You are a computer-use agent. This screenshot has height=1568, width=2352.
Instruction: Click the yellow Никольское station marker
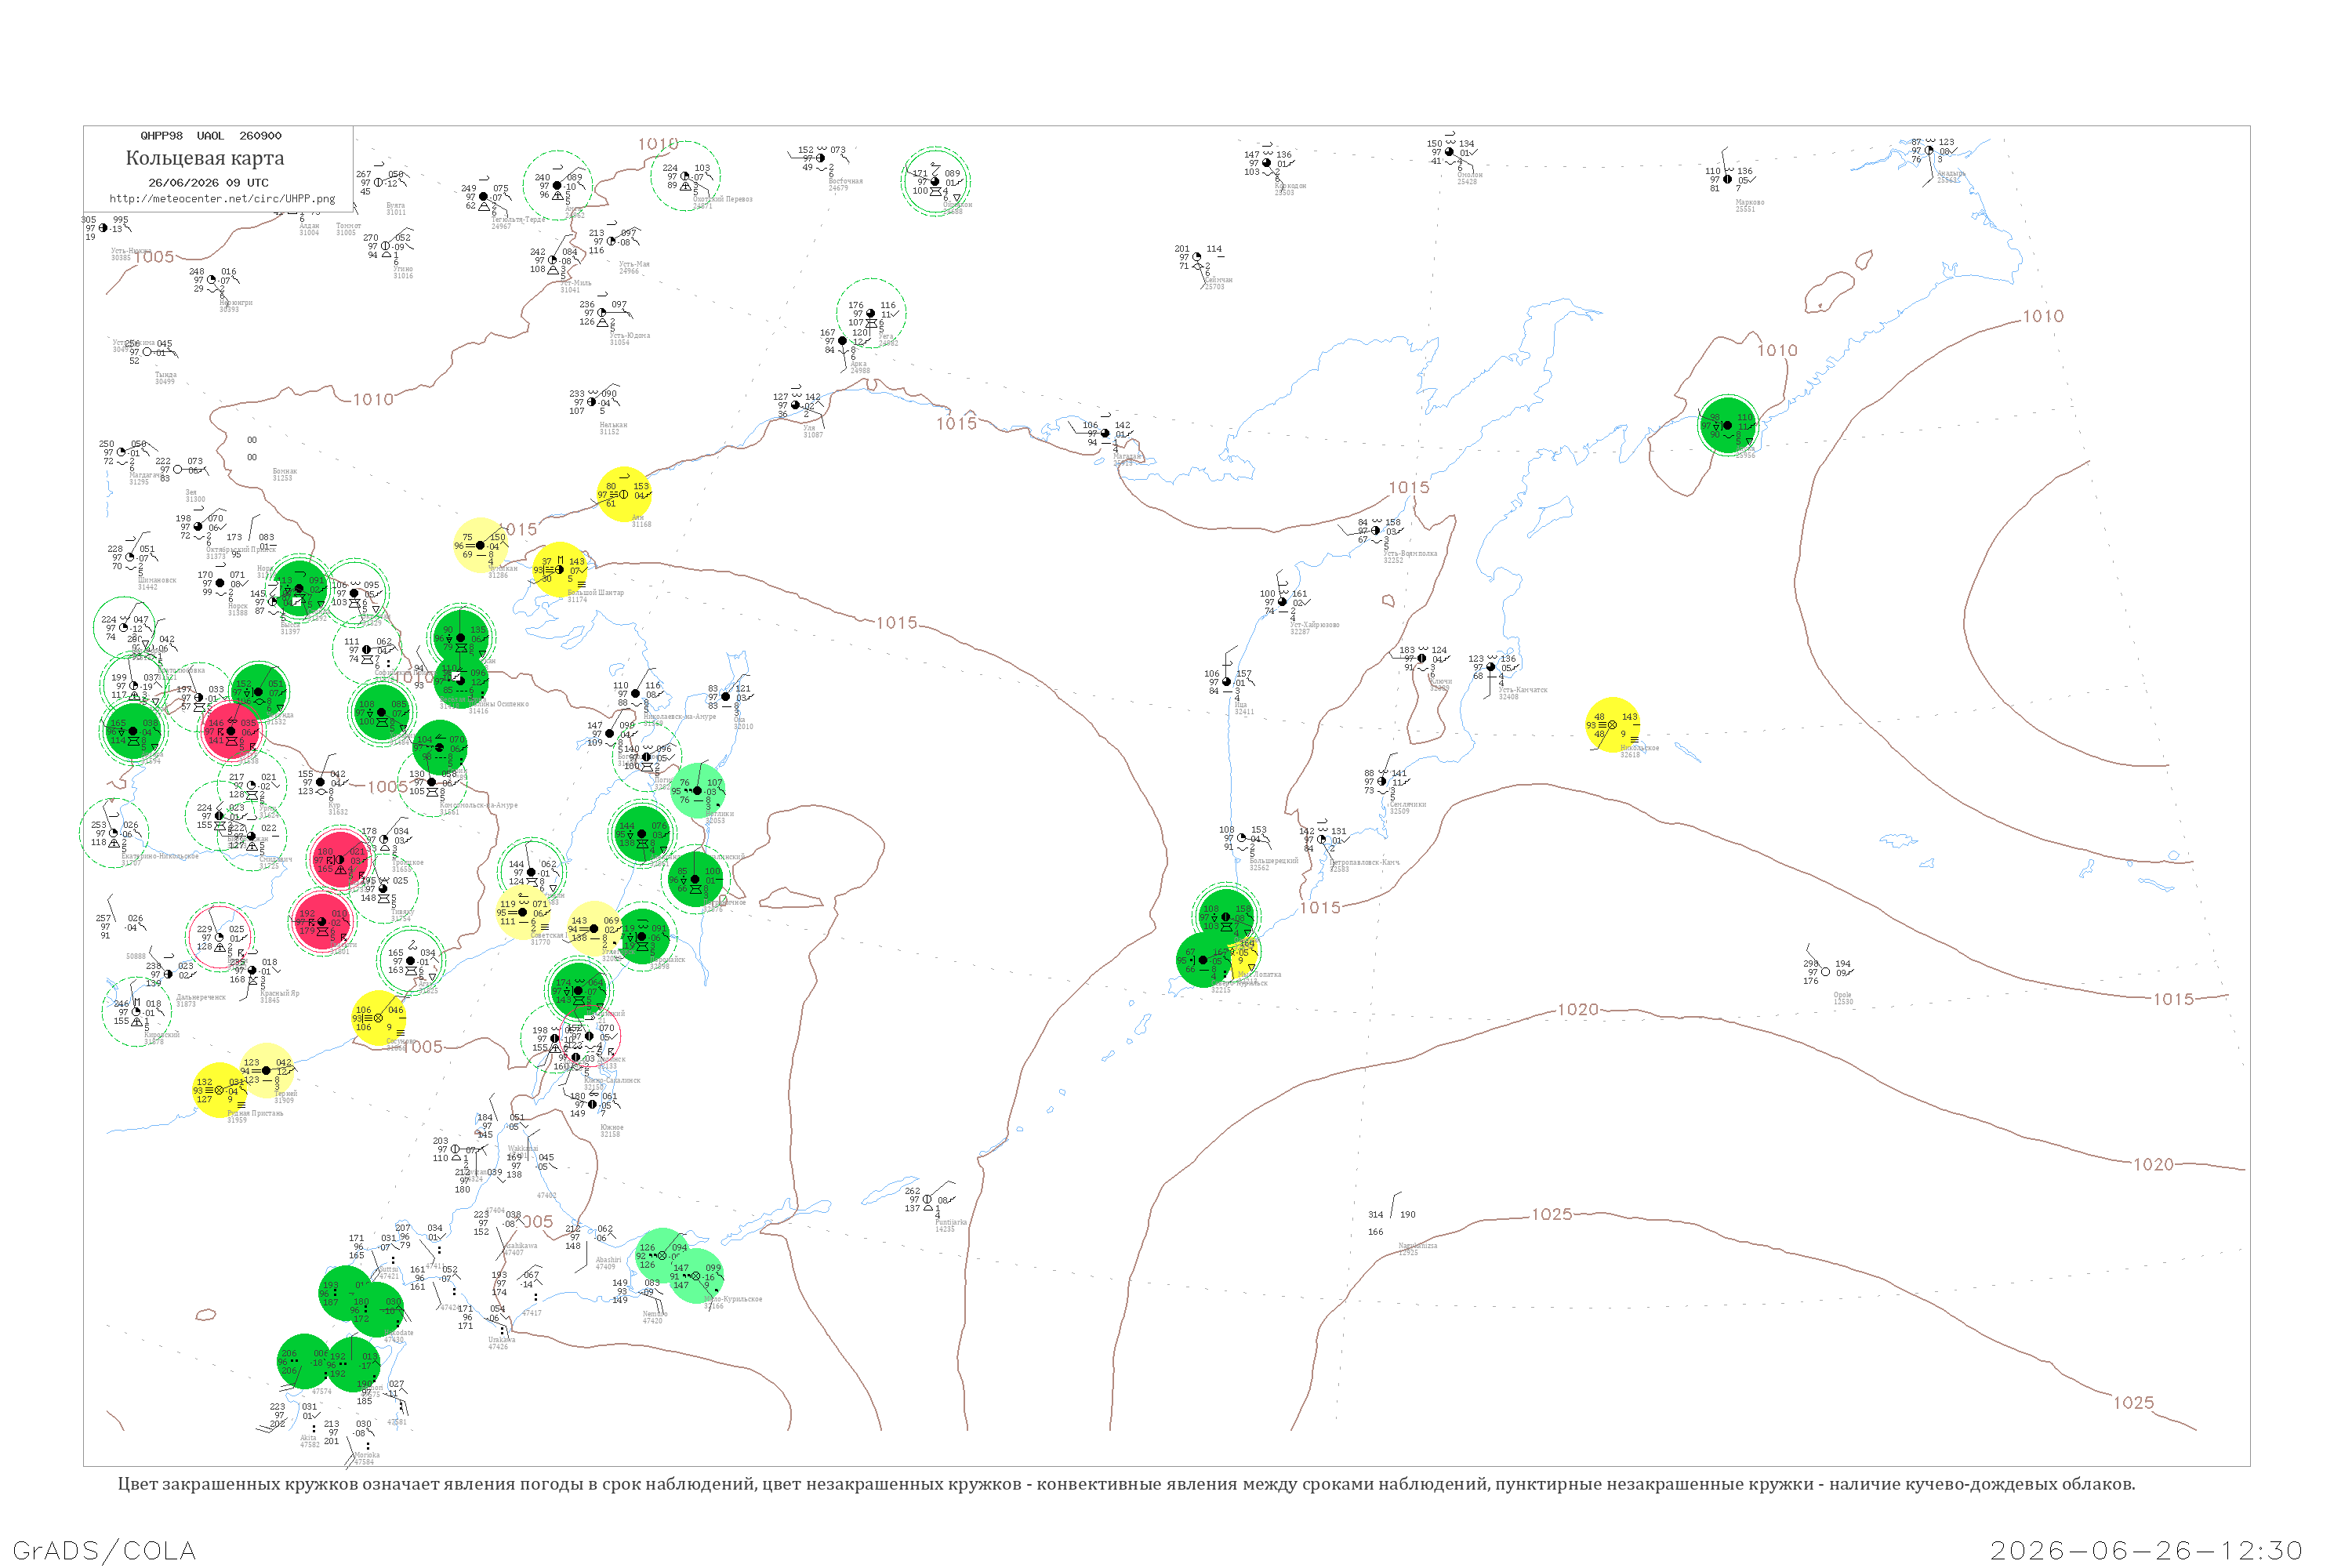coord(1612,724)
